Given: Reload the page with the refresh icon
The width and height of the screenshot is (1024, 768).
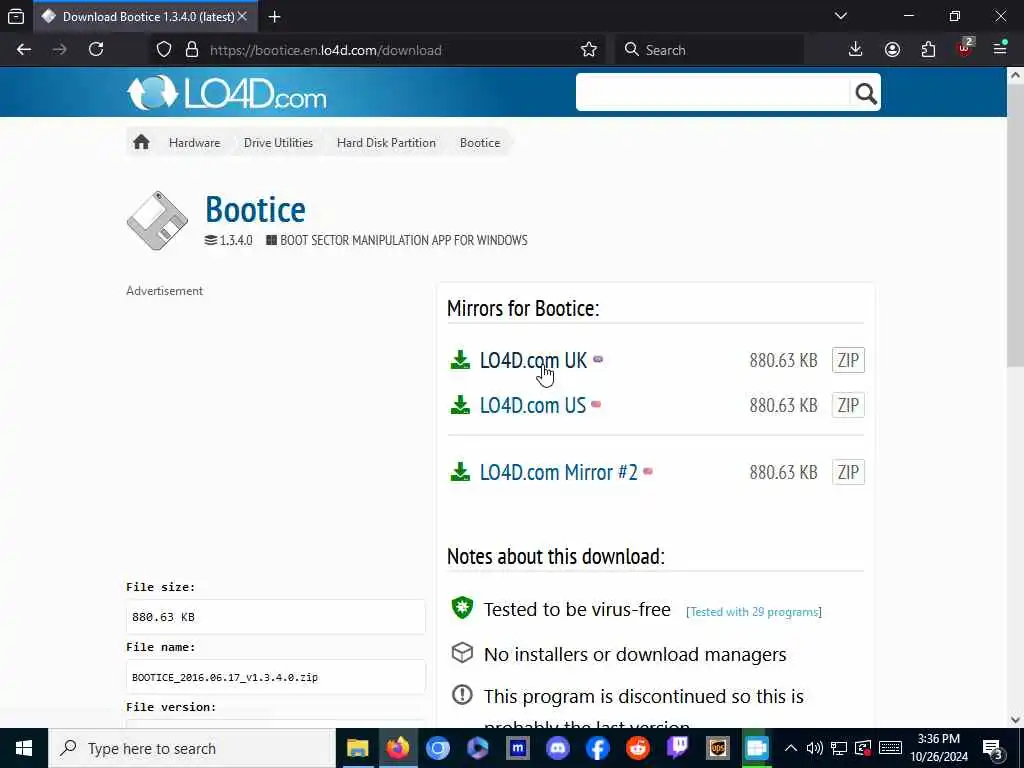Looking at the screenshot, I should click(x=96, y=50).
